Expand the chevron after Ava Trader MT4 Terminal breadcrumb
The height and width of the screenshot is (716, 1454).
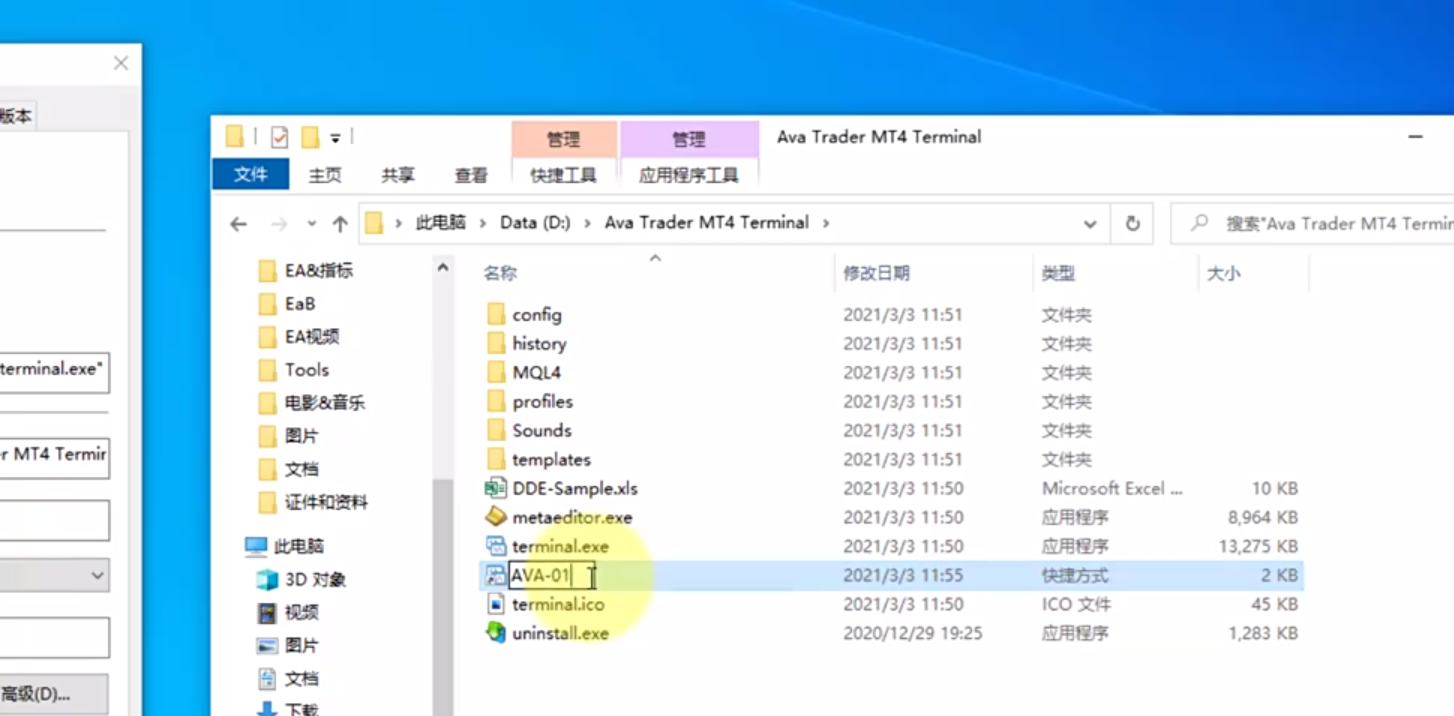(826, 223)
